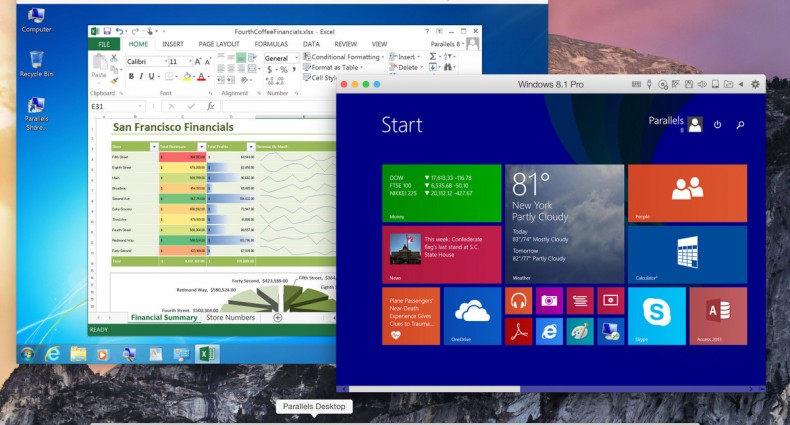Open the Skype tile on Start screen
The image size is (790, 425).
[656, 315]
